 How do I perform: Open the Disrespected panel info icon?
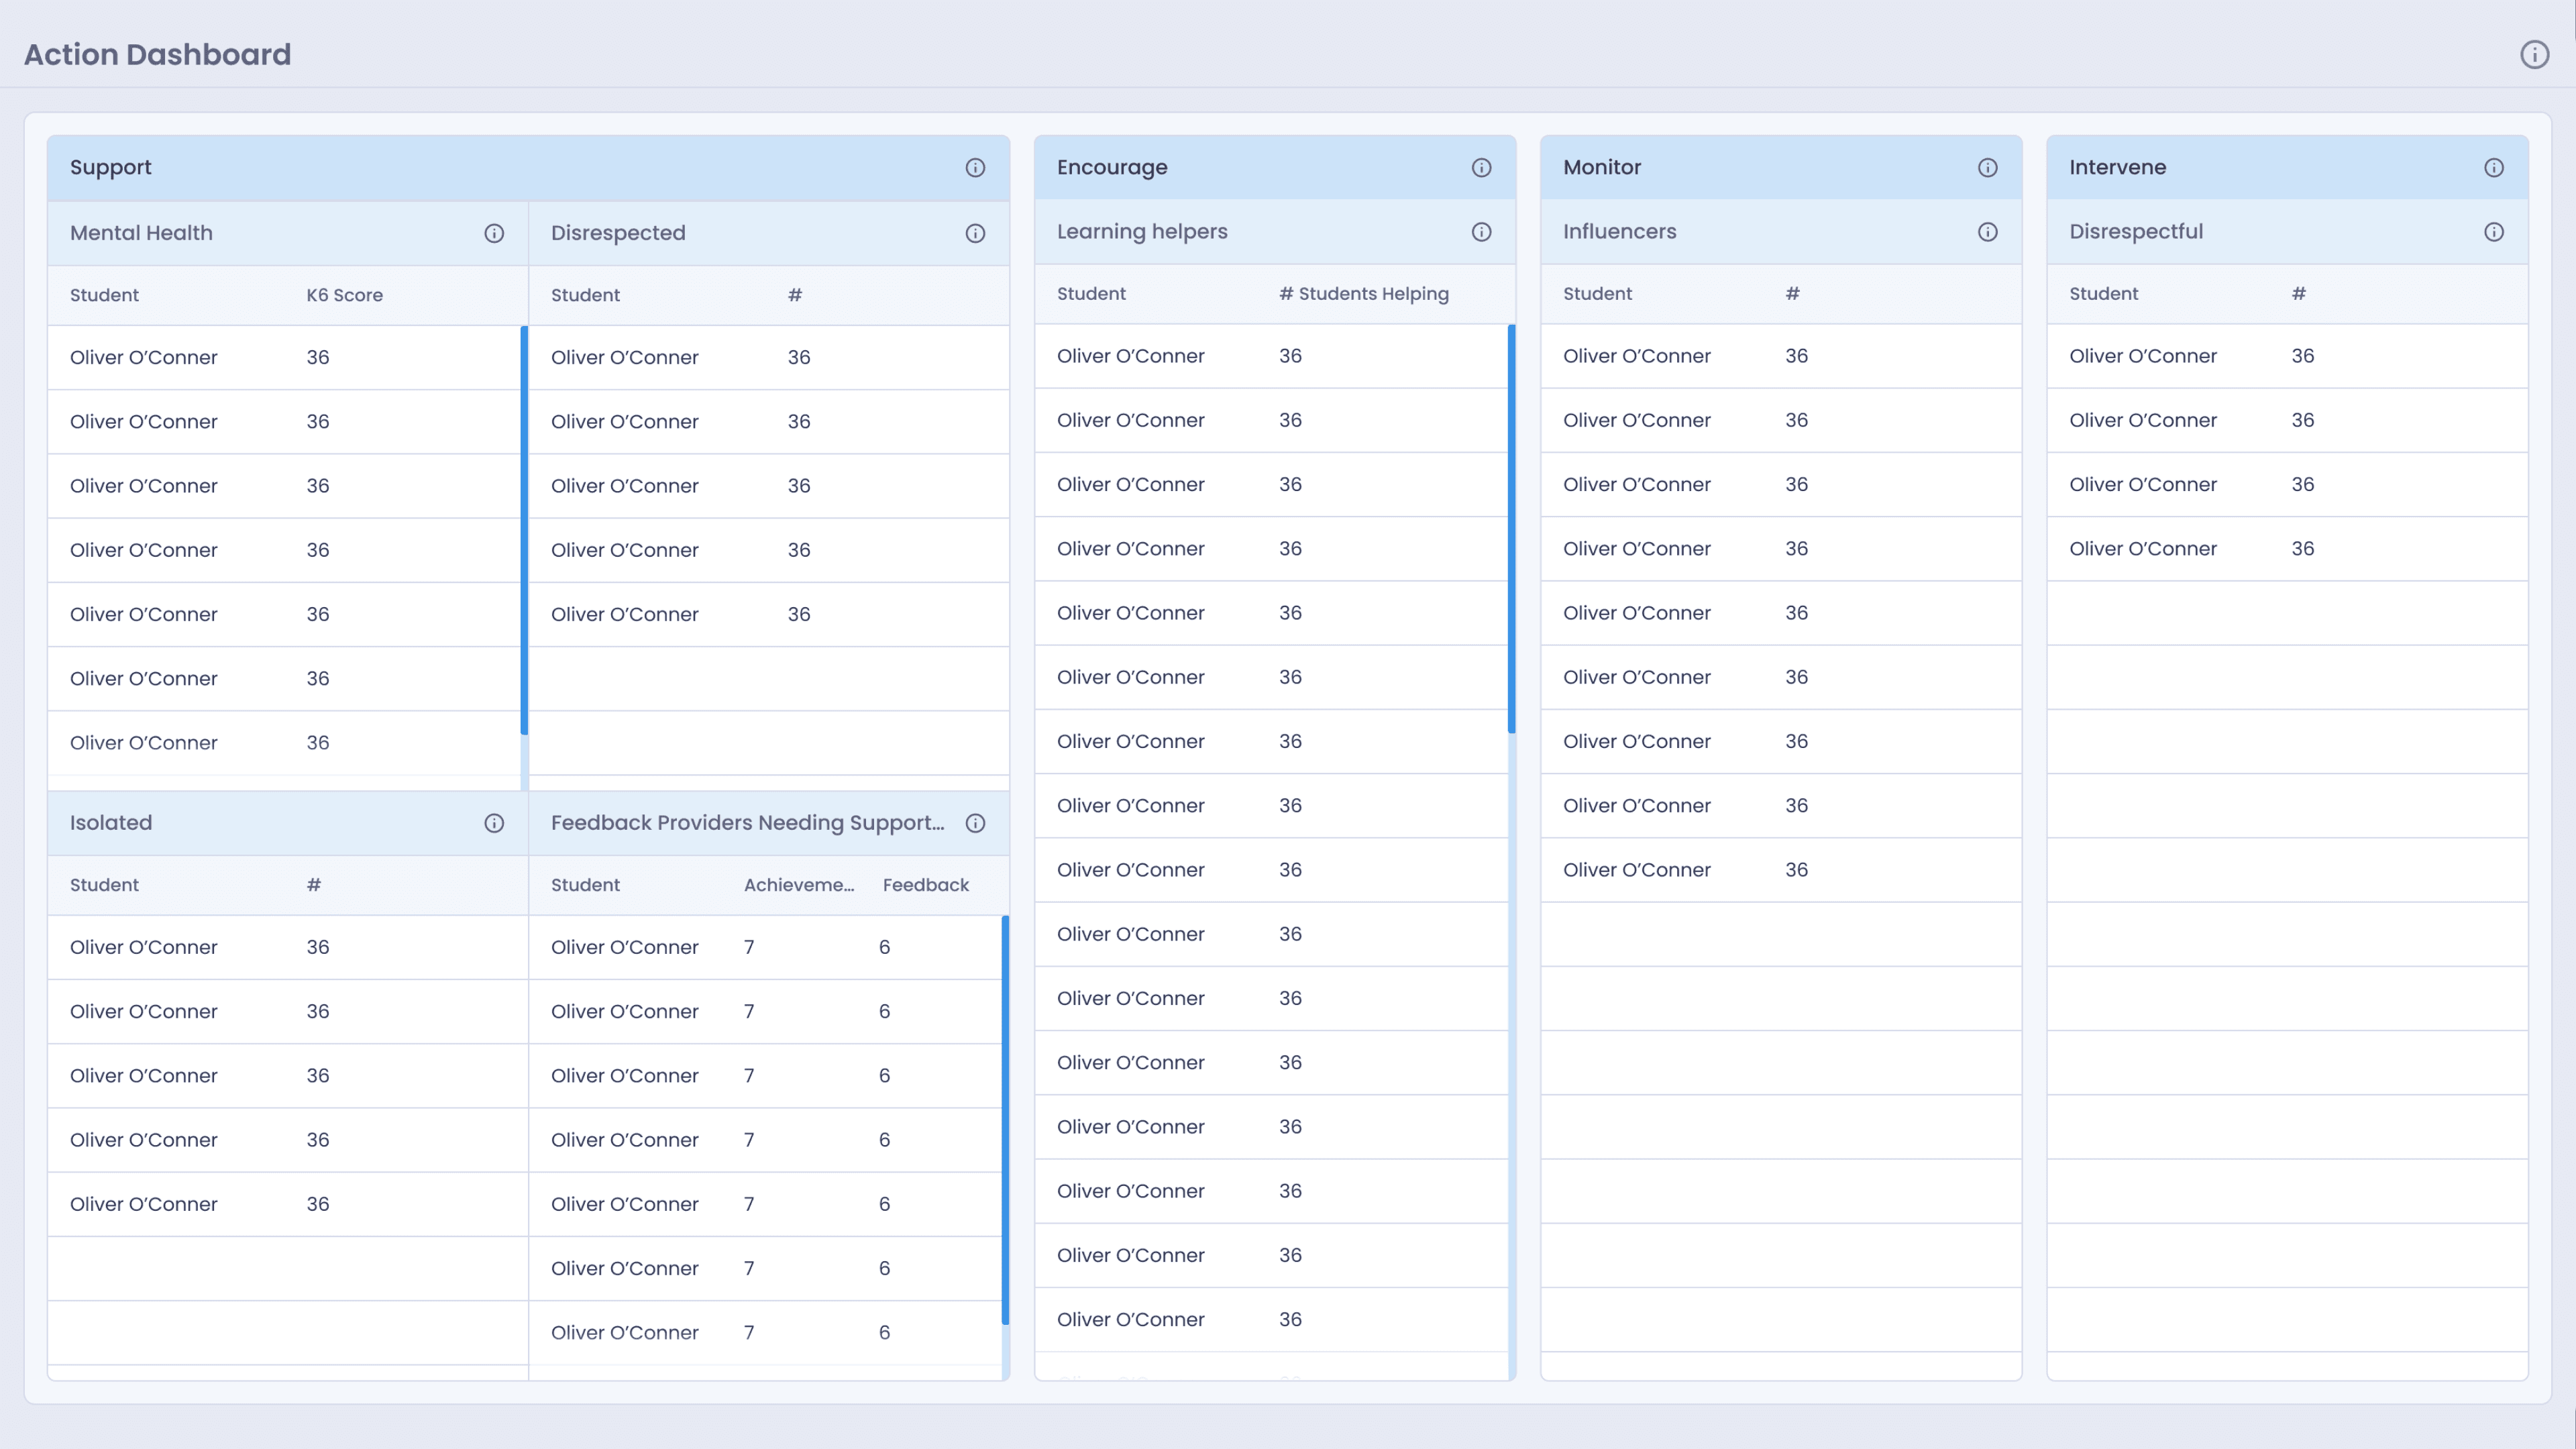[x=975, y=233]
